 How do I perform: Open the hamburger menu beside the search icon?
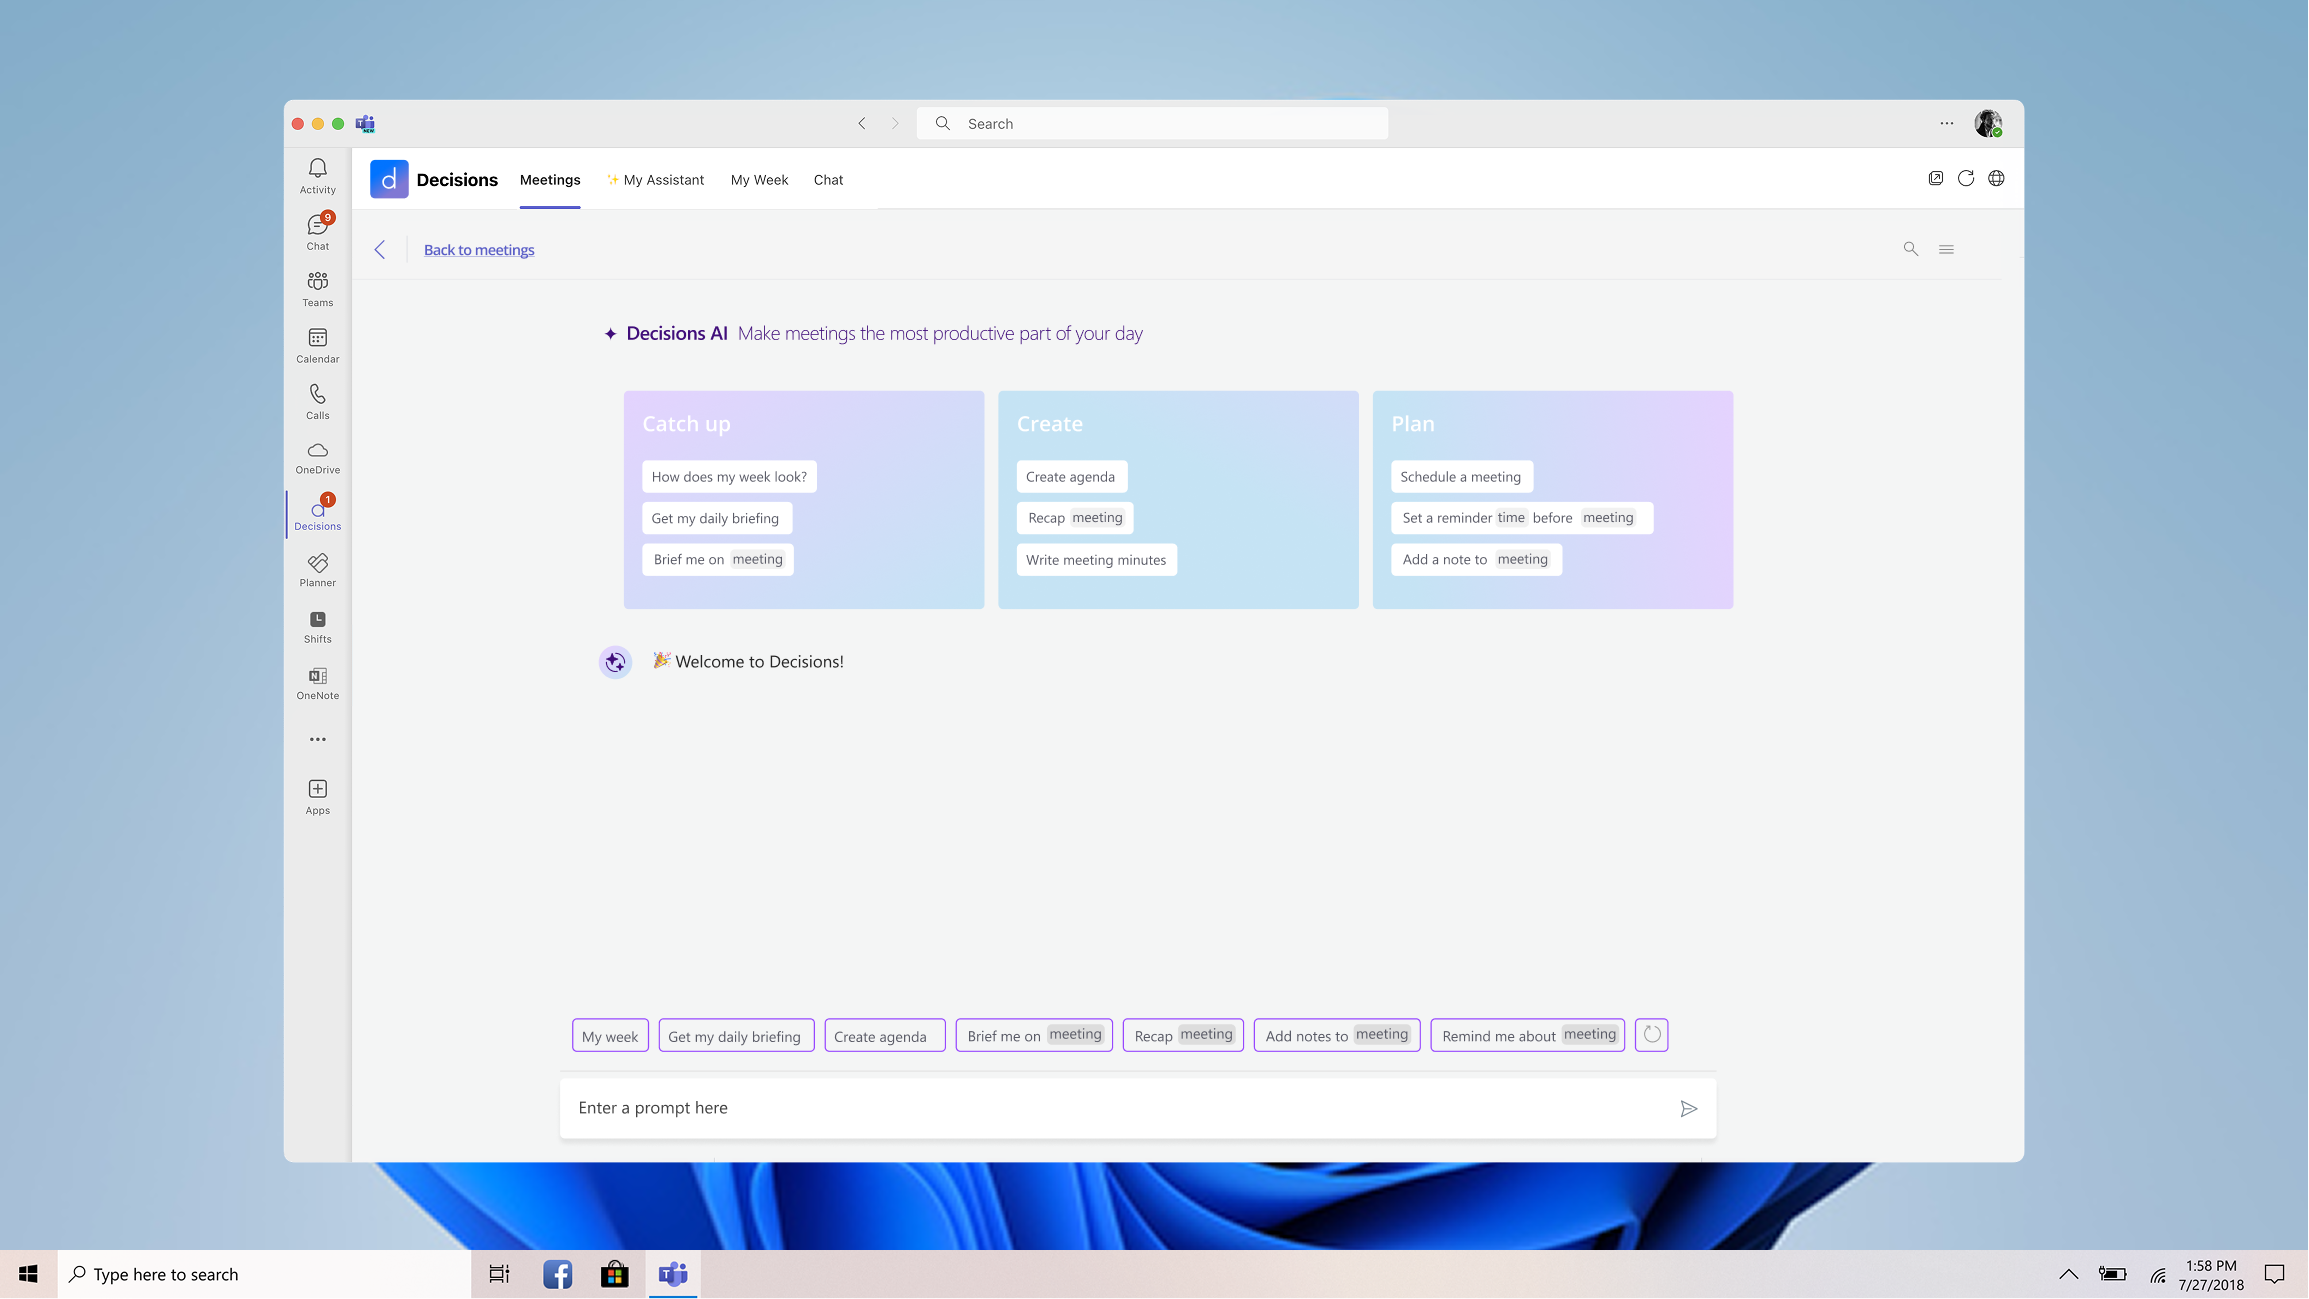[1945, 249]
